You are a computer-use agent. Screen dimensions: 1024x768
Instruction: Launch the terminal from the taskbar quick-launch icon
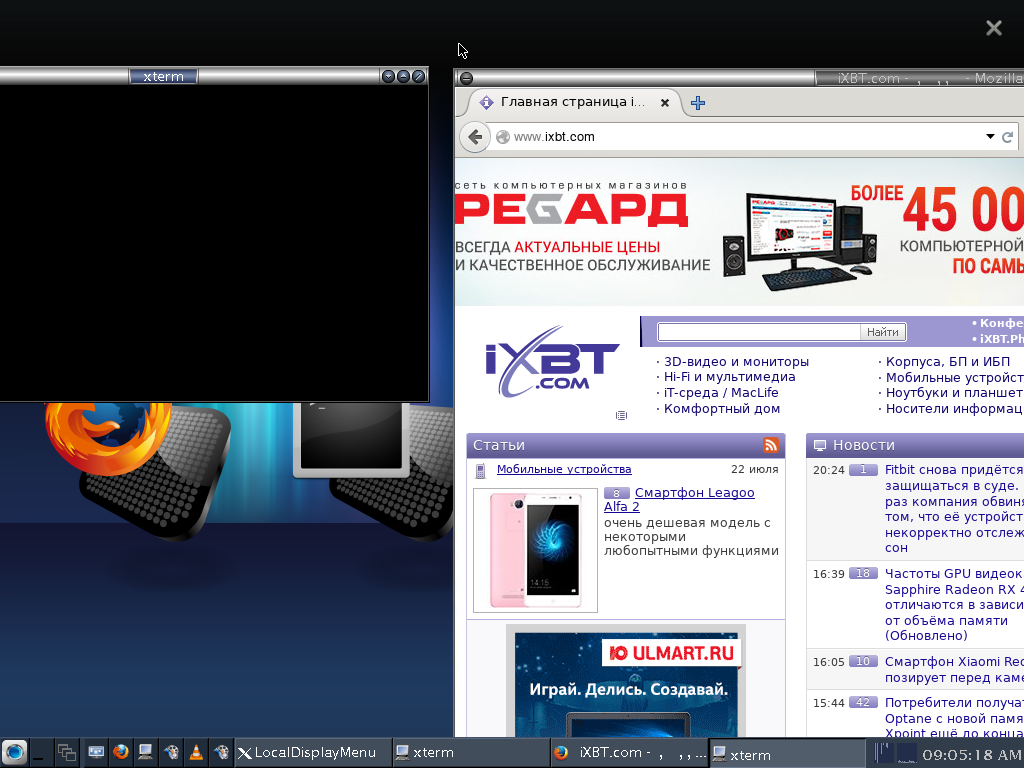146,753
